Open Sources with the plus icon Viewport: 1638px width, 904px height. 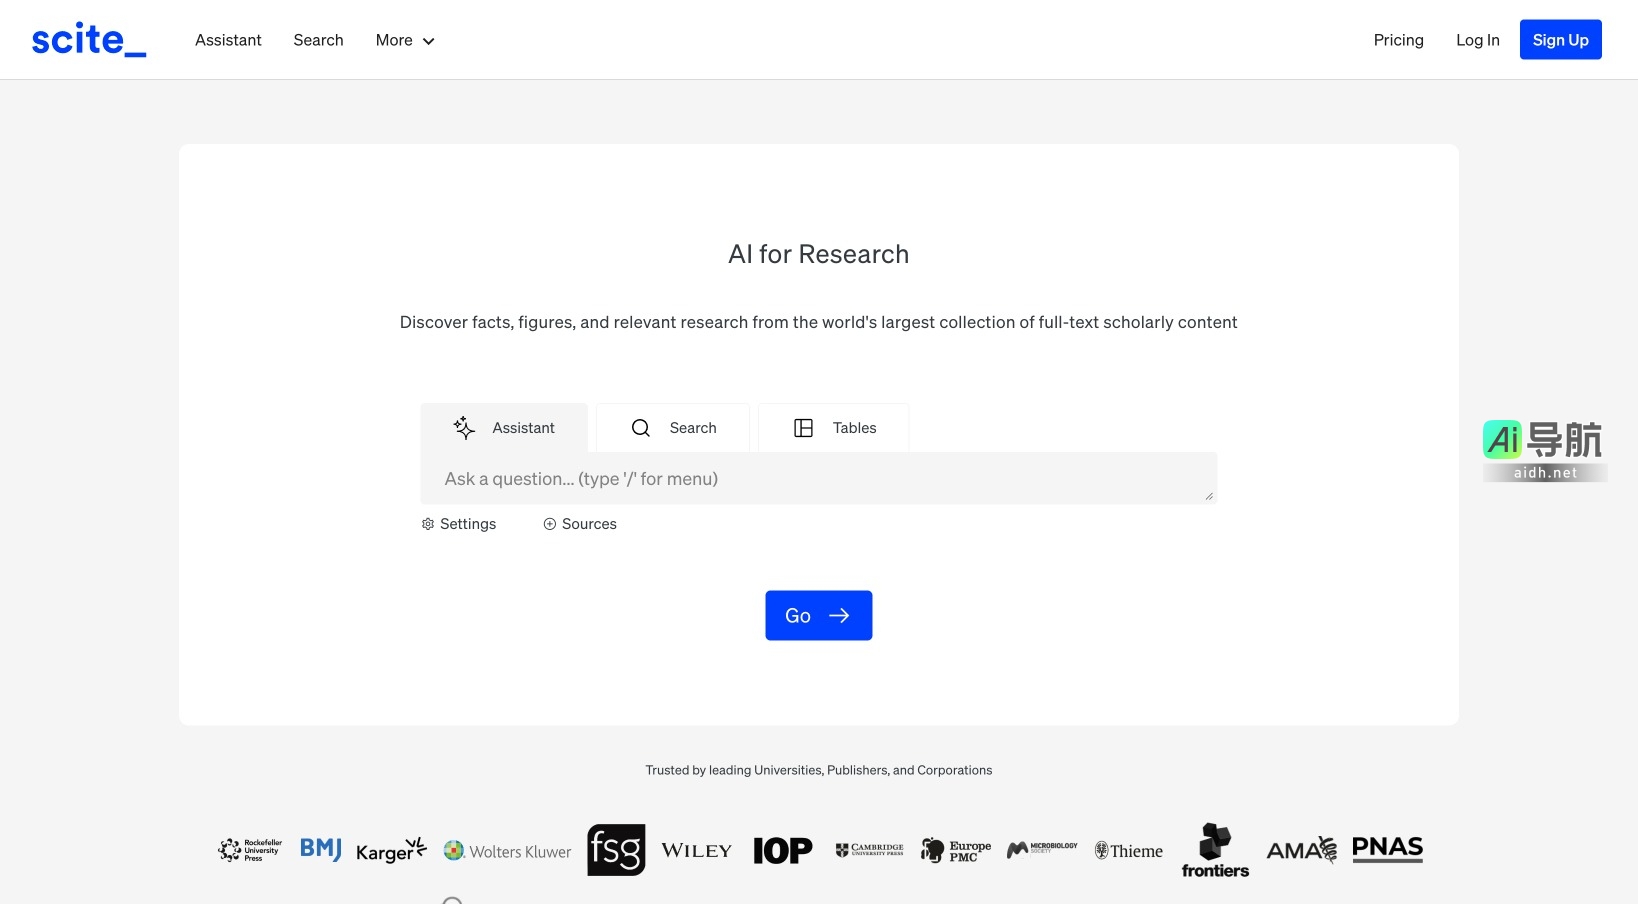pyautogui.click(x=580, y=524)
